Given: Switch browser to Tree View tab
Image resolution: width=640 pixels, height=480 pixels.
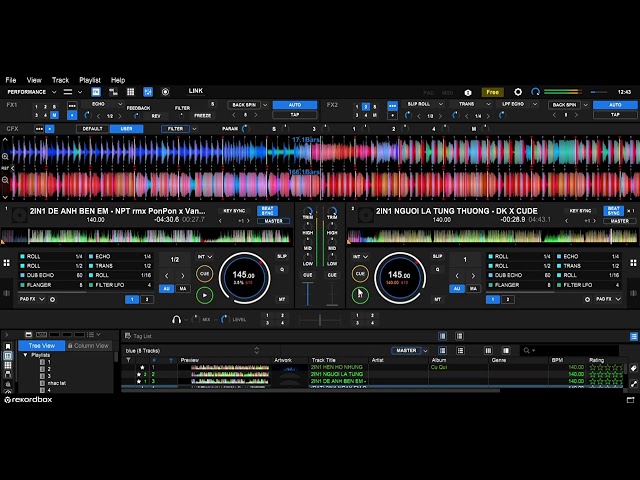Looking at the screenshot, I should click(42, 345).
